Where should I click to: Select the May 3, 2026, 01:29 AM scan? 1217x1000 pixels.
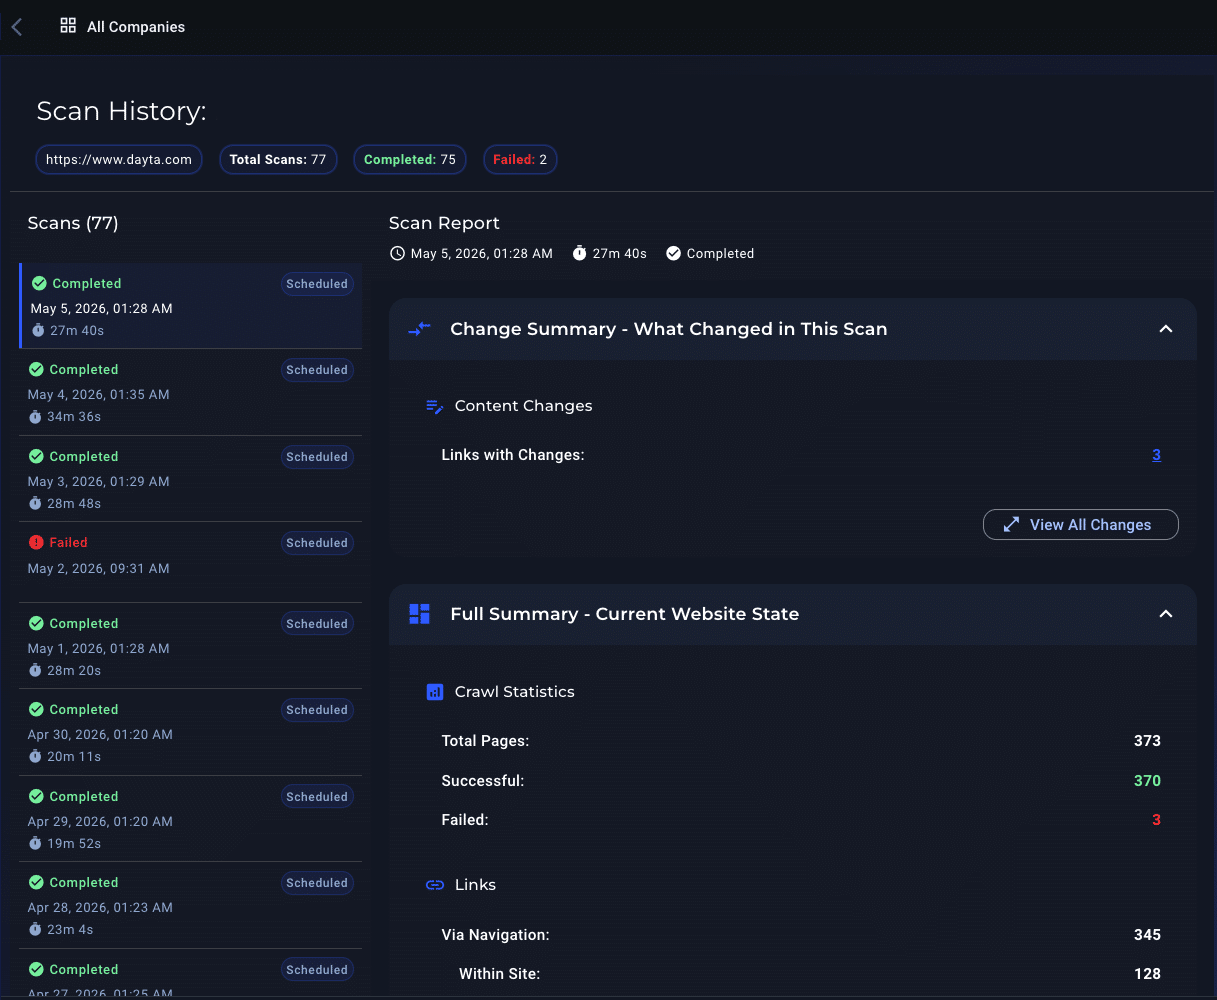[x=190, y=479]
